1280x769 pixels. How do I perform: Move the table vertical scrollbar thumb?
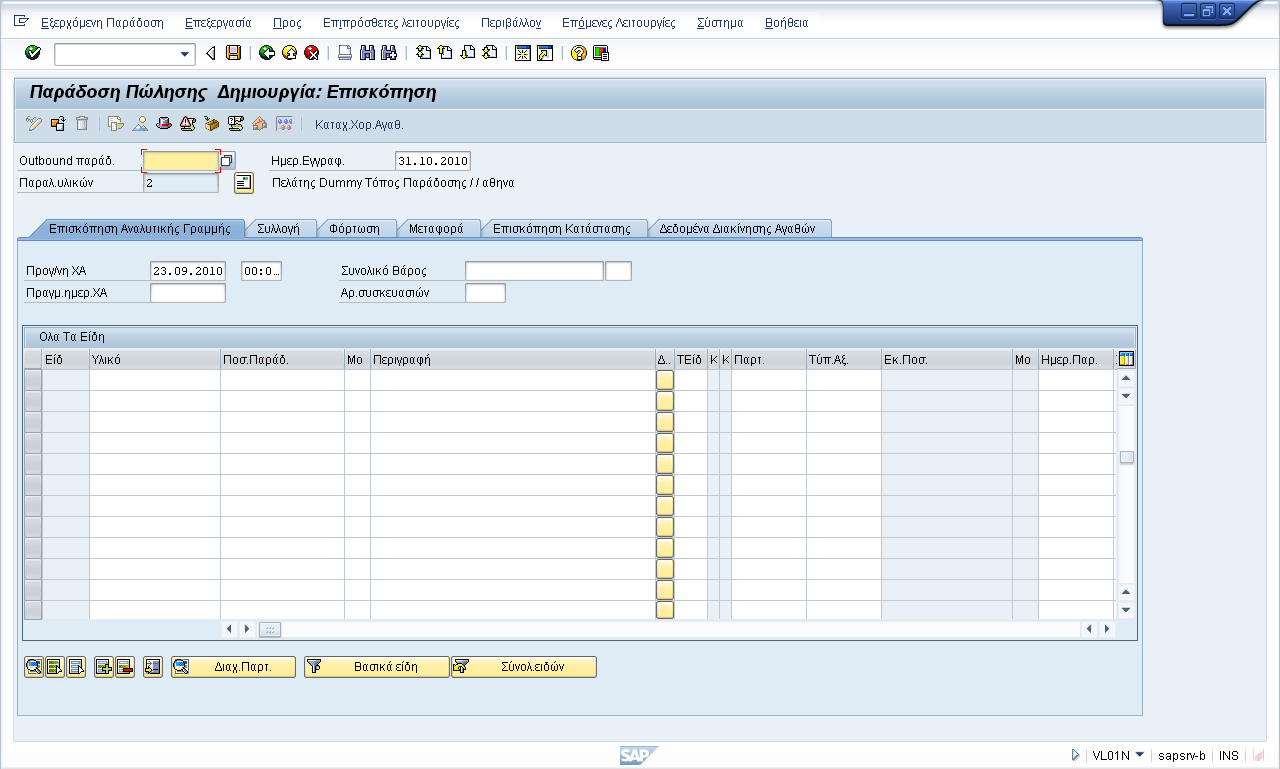coord(1126,457)
